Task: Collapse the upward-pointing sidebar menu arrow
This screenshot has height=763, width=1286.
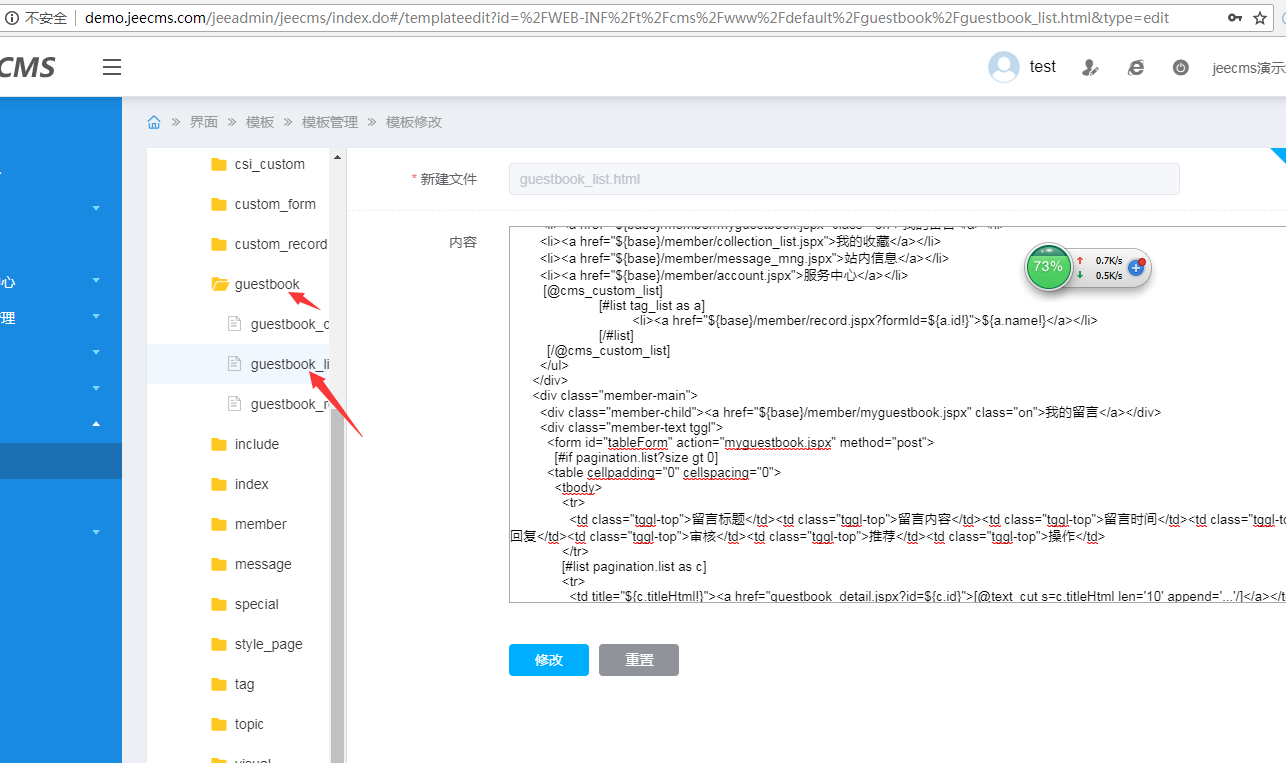Action: click(x=96, y=424)
